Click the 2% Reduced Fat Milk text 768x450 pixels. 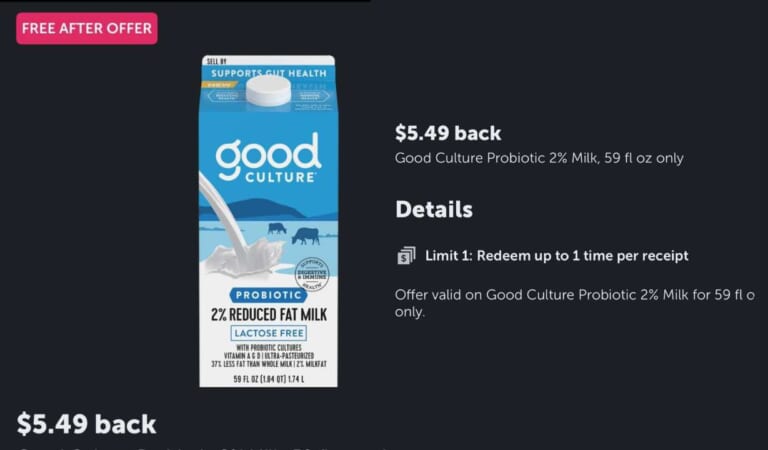(269, 314)
